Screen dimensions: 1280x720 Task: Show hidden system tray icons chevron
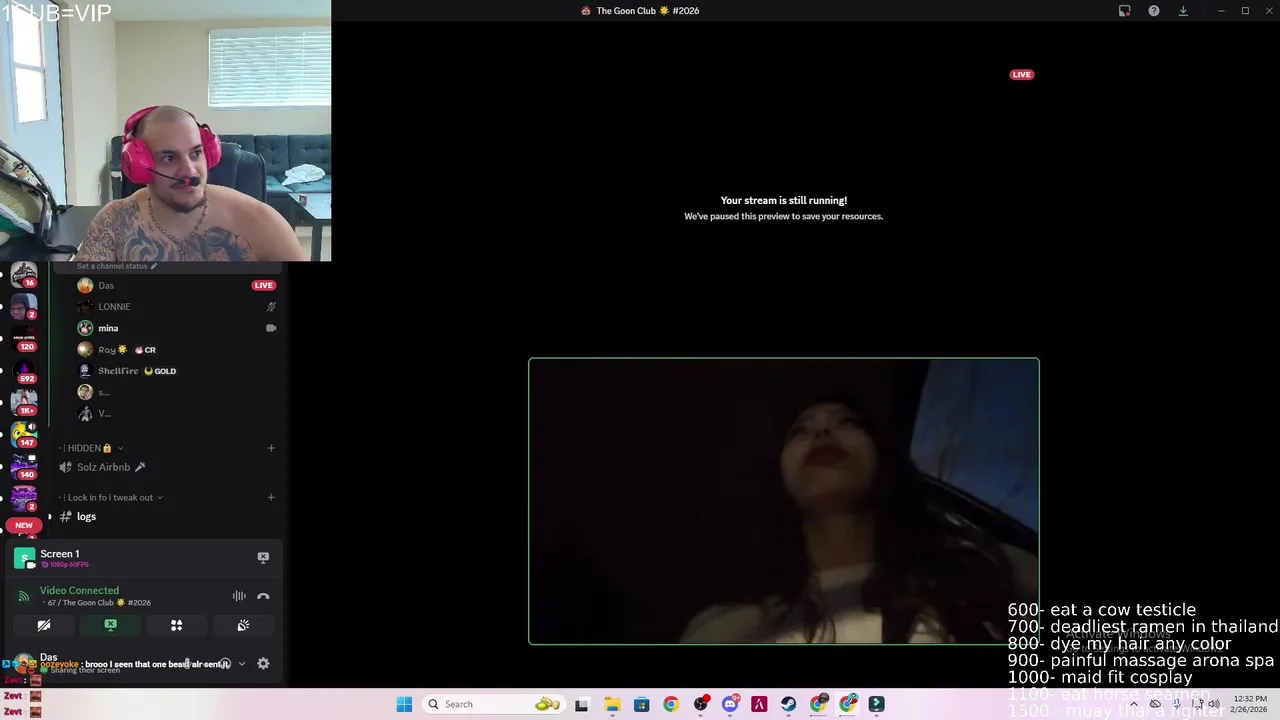1133,704
